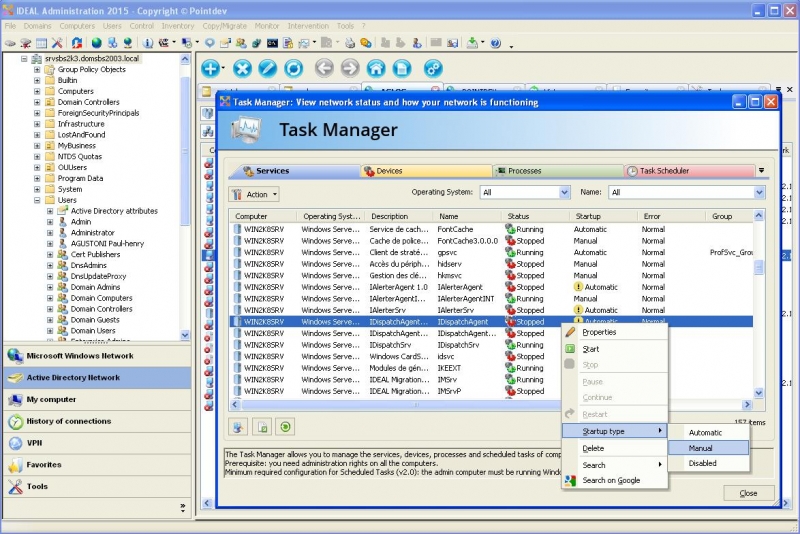Switch to the Task Scheduler tab

(689, 171)
